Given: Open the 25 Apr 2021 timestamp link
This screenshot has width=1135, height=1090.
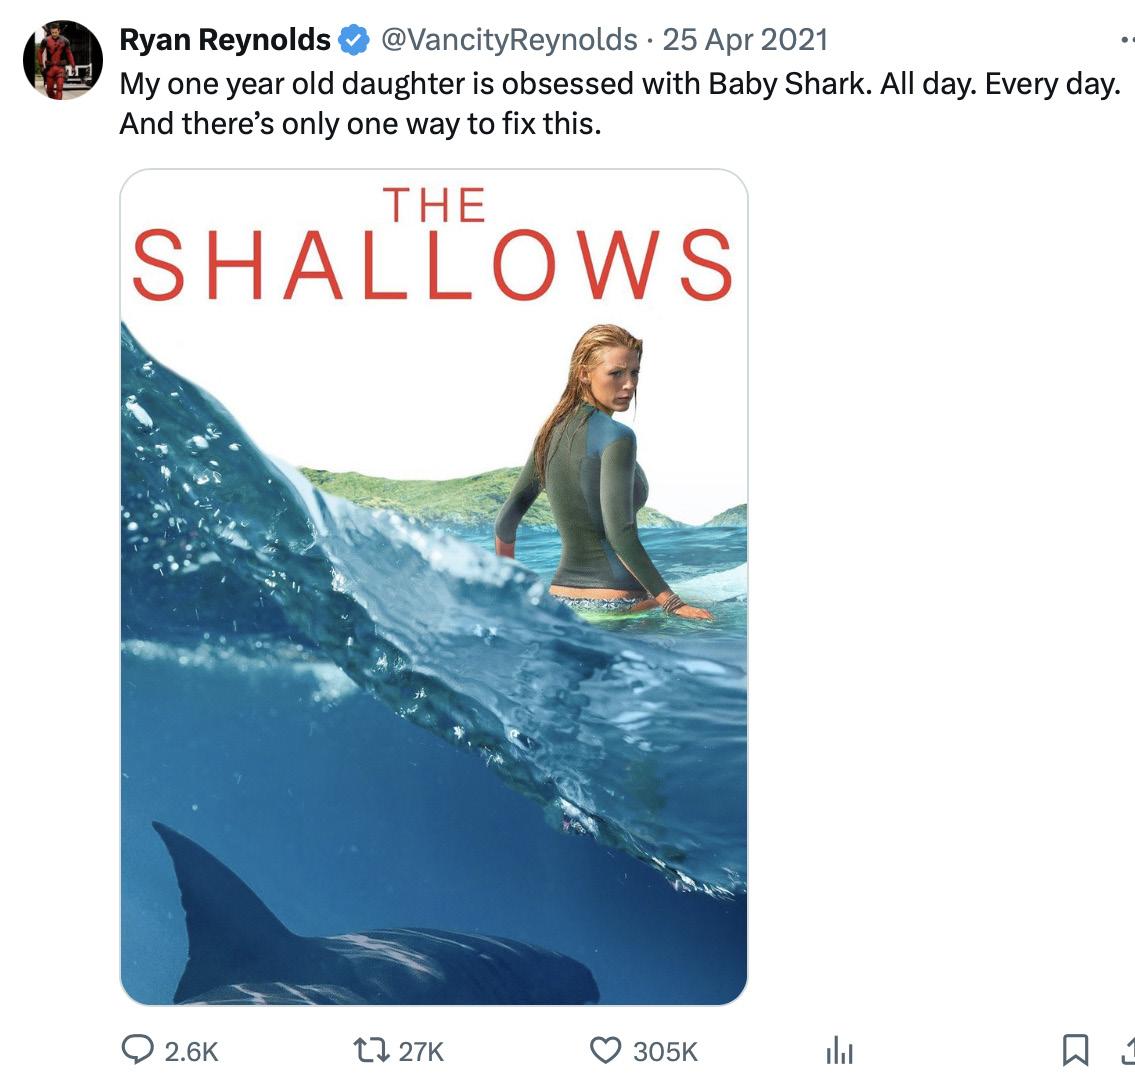Looking at the screenshot, I should click(x=745, y=40).
